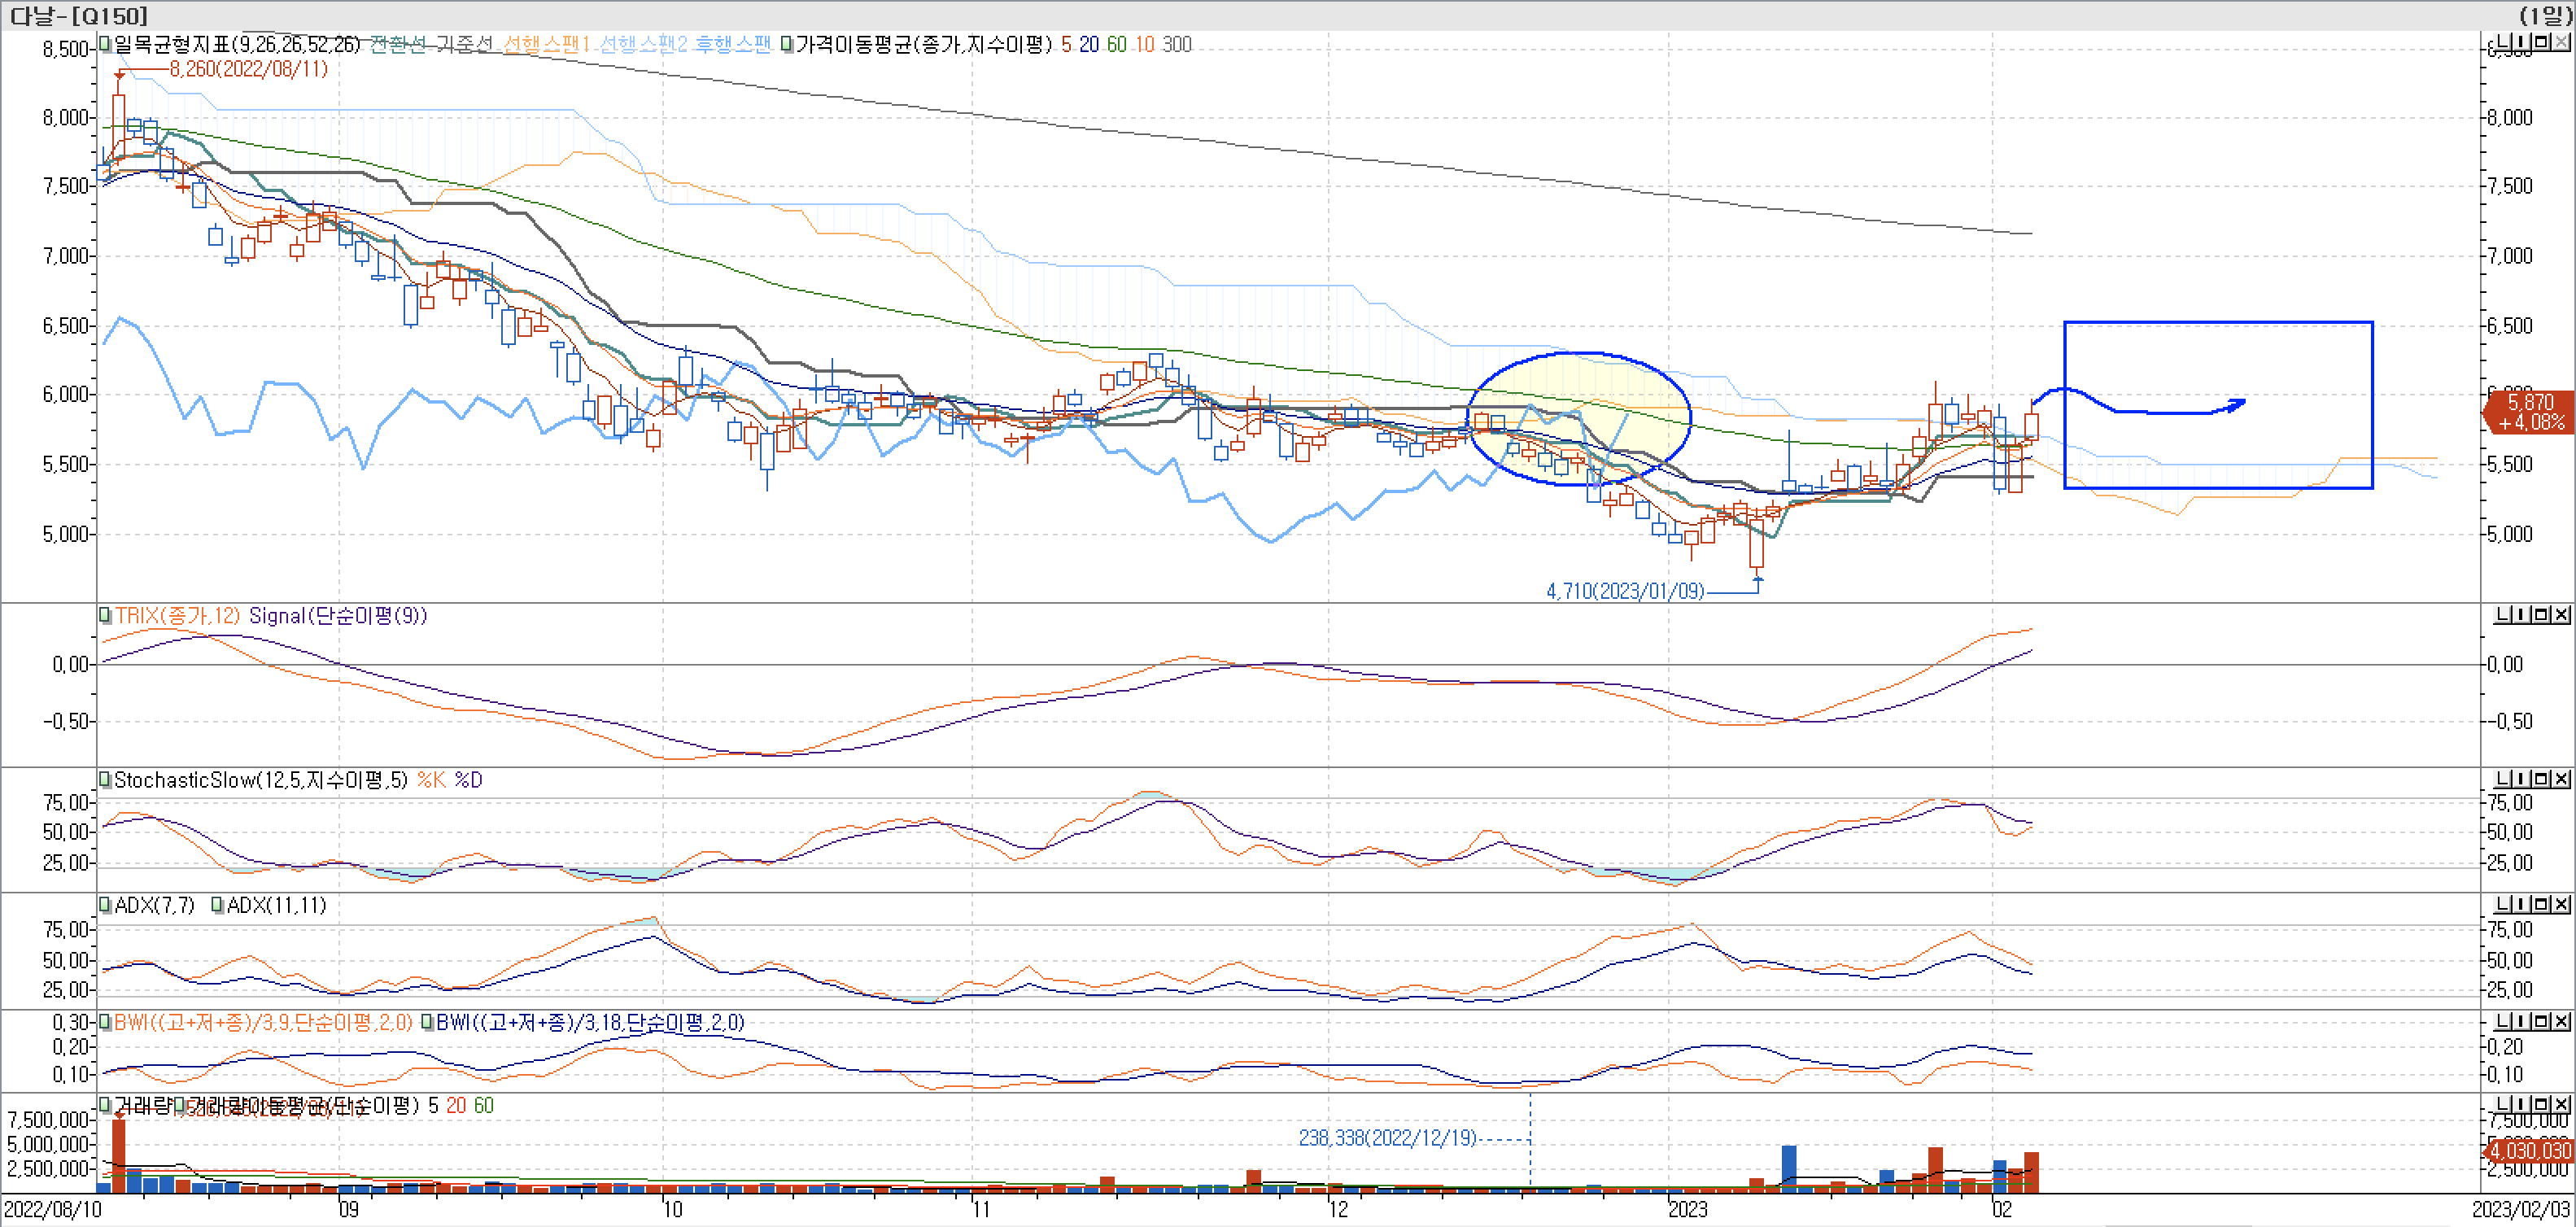This screenshot has width=2576, height=1227.
Task: Maximize the ADX indicator panel
Action: [x=2541, y=904]
